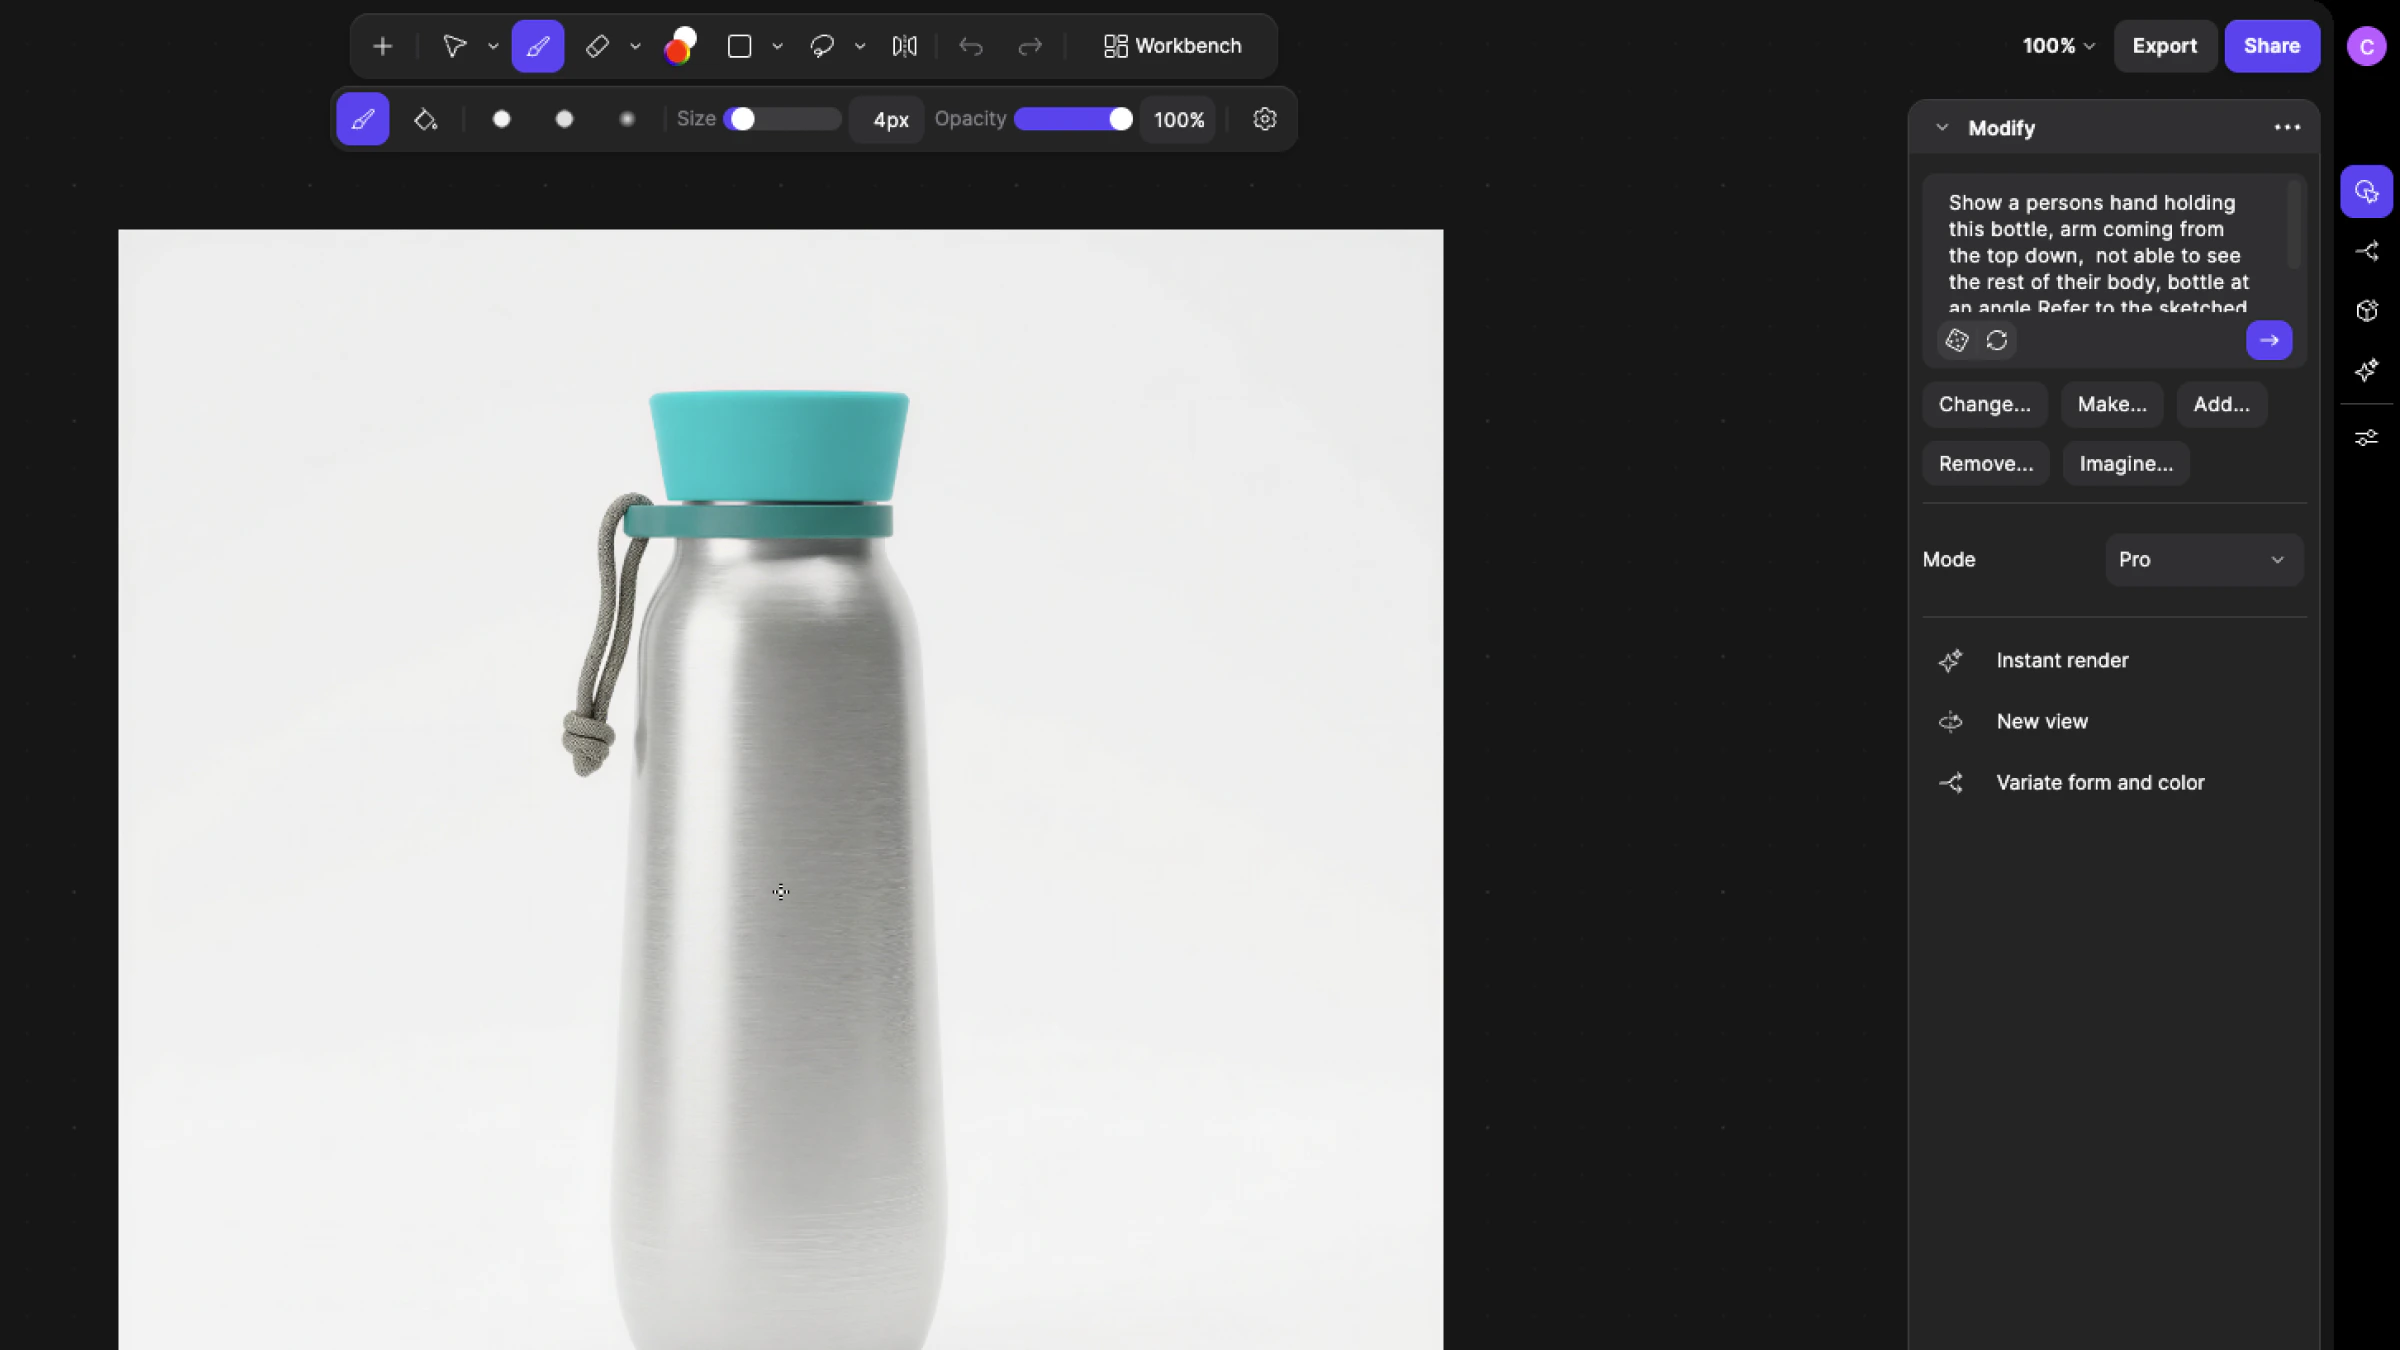Select the paint bucket fill tool
The image size is (2400, 1350).
click(x=425, y=120)
